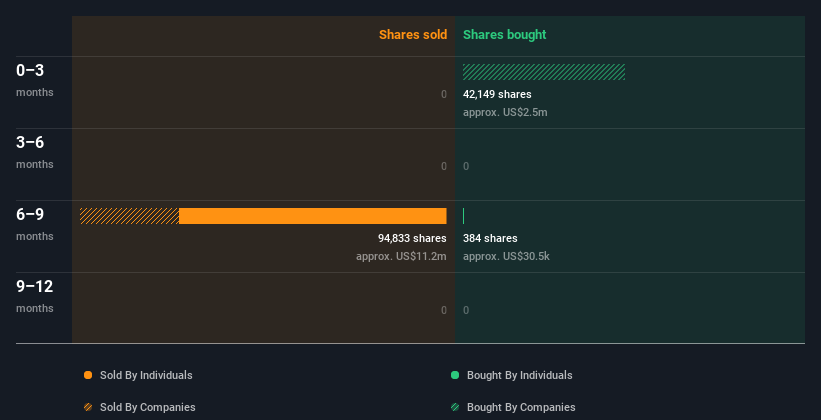Toggle the Bought By Companies legend label
The image size is (821, 420).
pos(521,407)
